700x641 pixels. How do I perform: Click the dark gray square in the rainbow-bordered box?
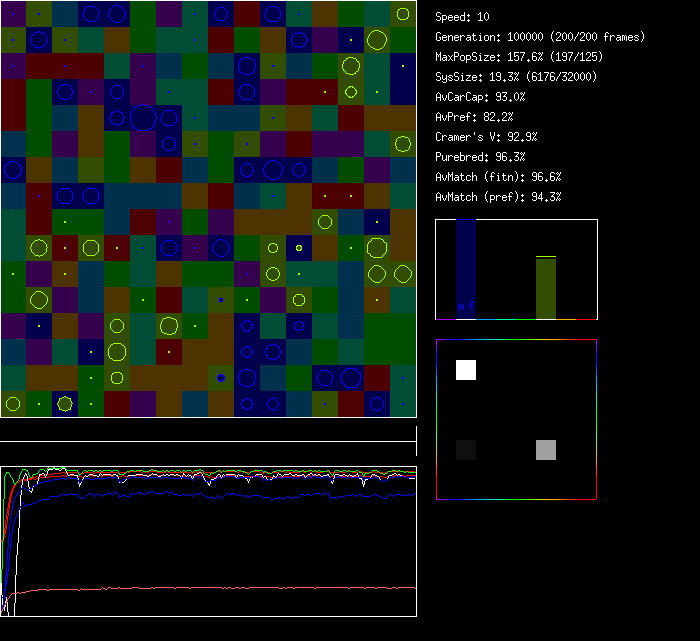[466, 450]
